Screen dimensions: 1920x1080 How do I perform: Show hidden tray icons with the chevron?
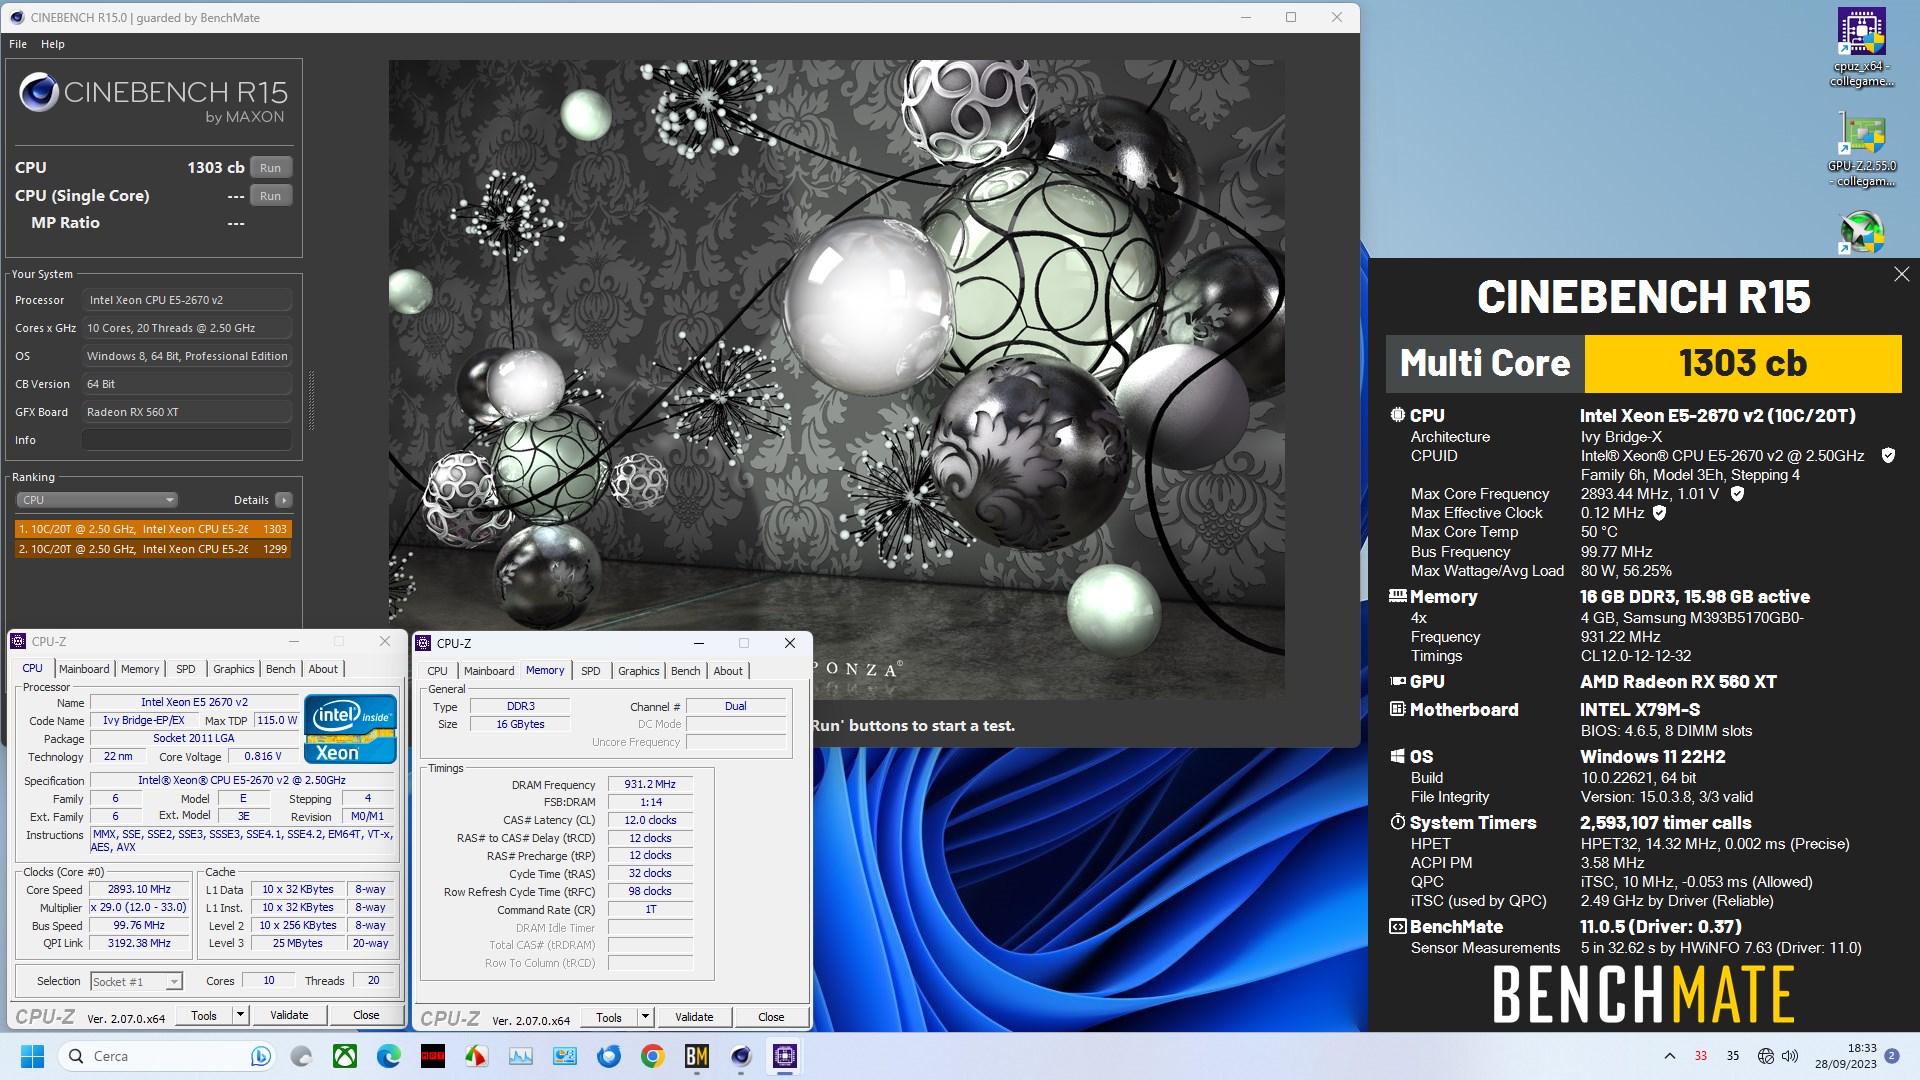coord(1669,1056)
